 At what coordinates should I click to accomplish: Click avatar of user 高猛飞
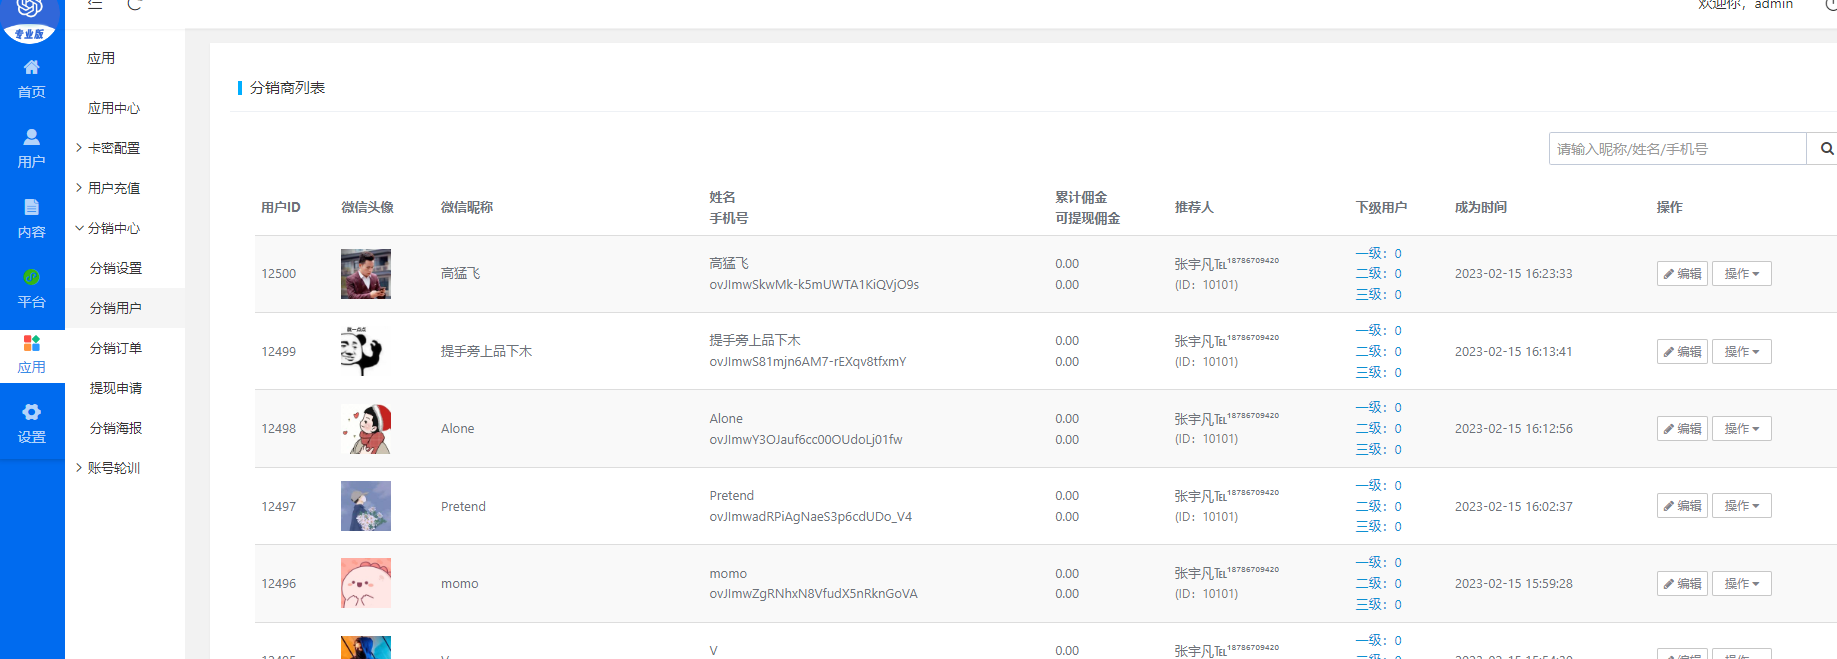[x=366, y=274]
